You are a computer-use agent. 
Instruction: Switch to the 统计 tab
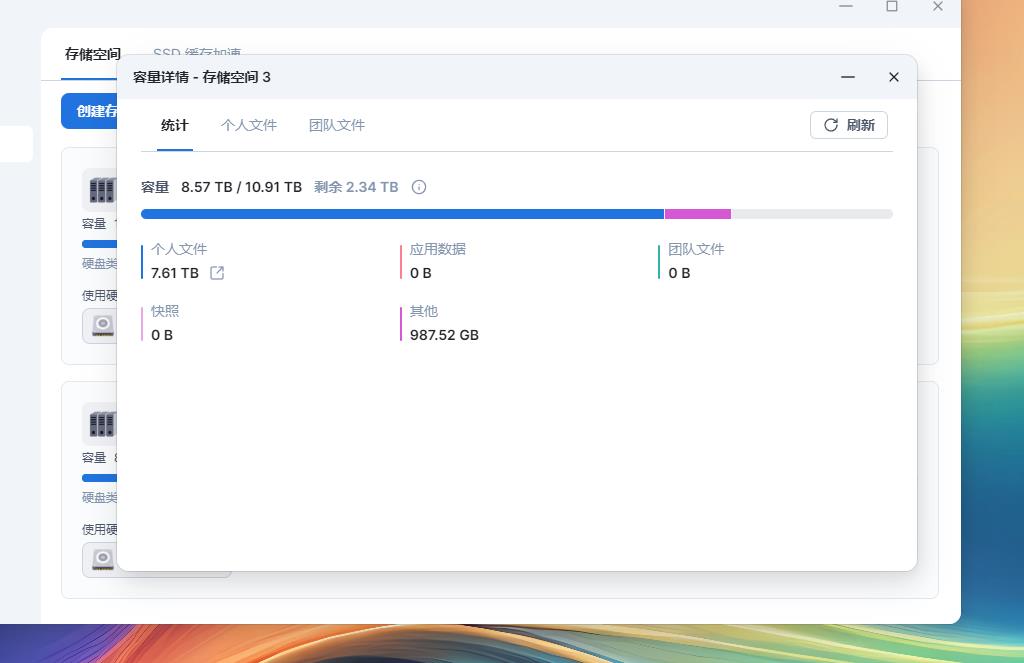click(x=174, y=125)
